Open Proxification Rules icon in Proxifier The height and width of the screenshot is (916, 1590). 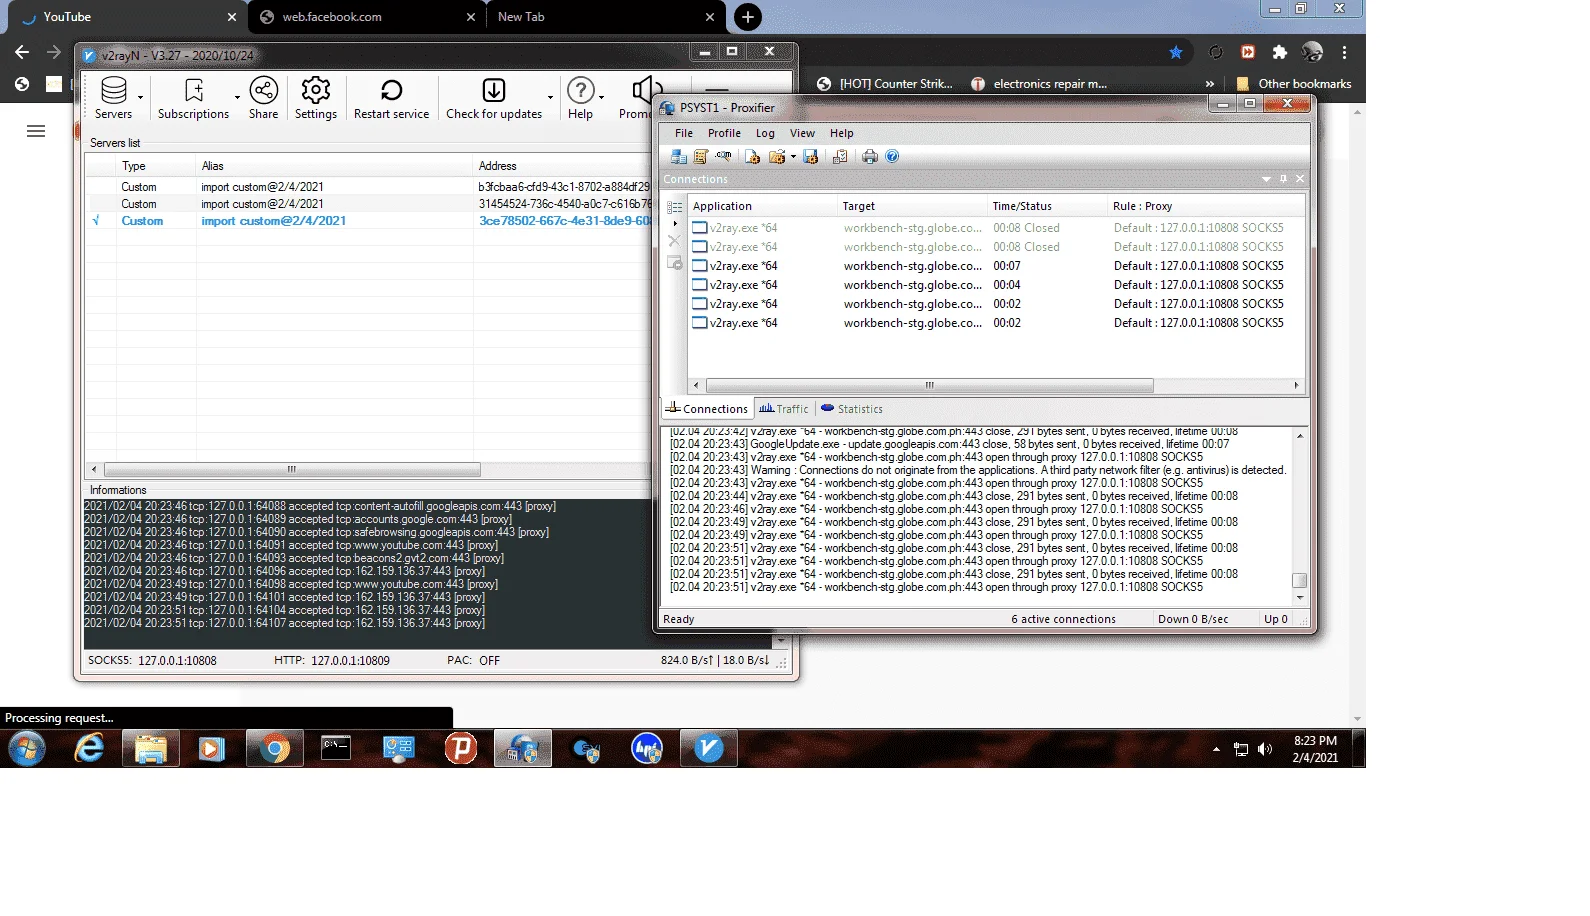(701, 157)
